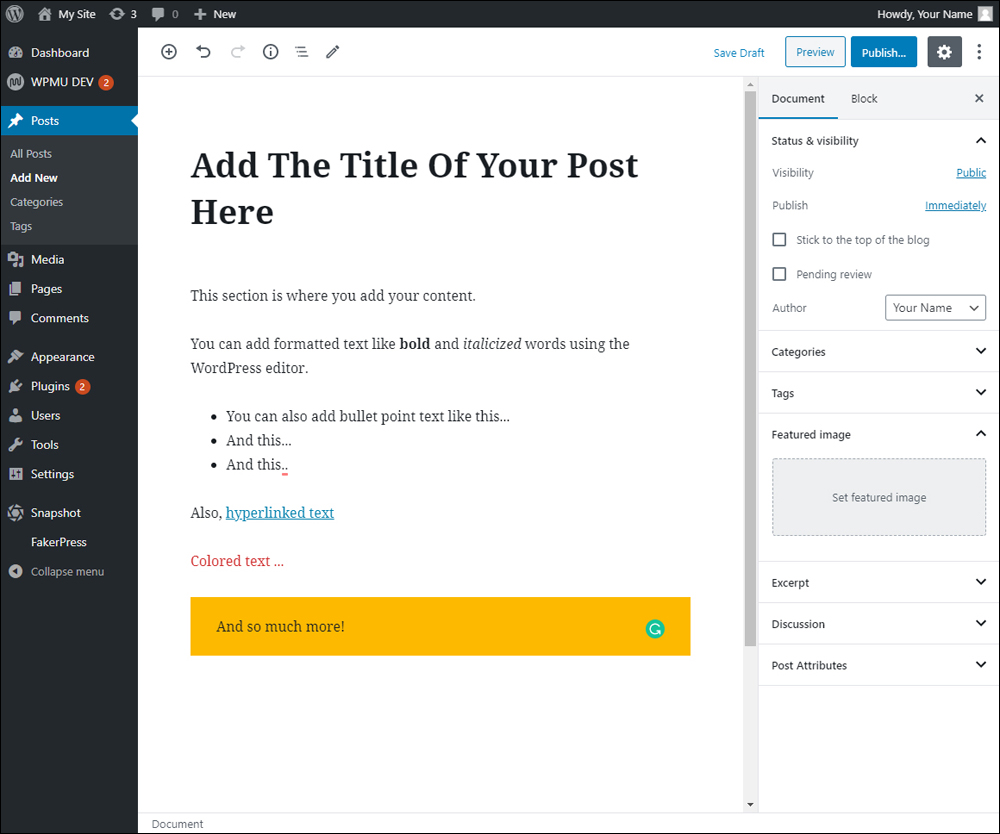The image size is (1000, 834).
Task: Enable Stick to the top of the blog
Action: 780,240
